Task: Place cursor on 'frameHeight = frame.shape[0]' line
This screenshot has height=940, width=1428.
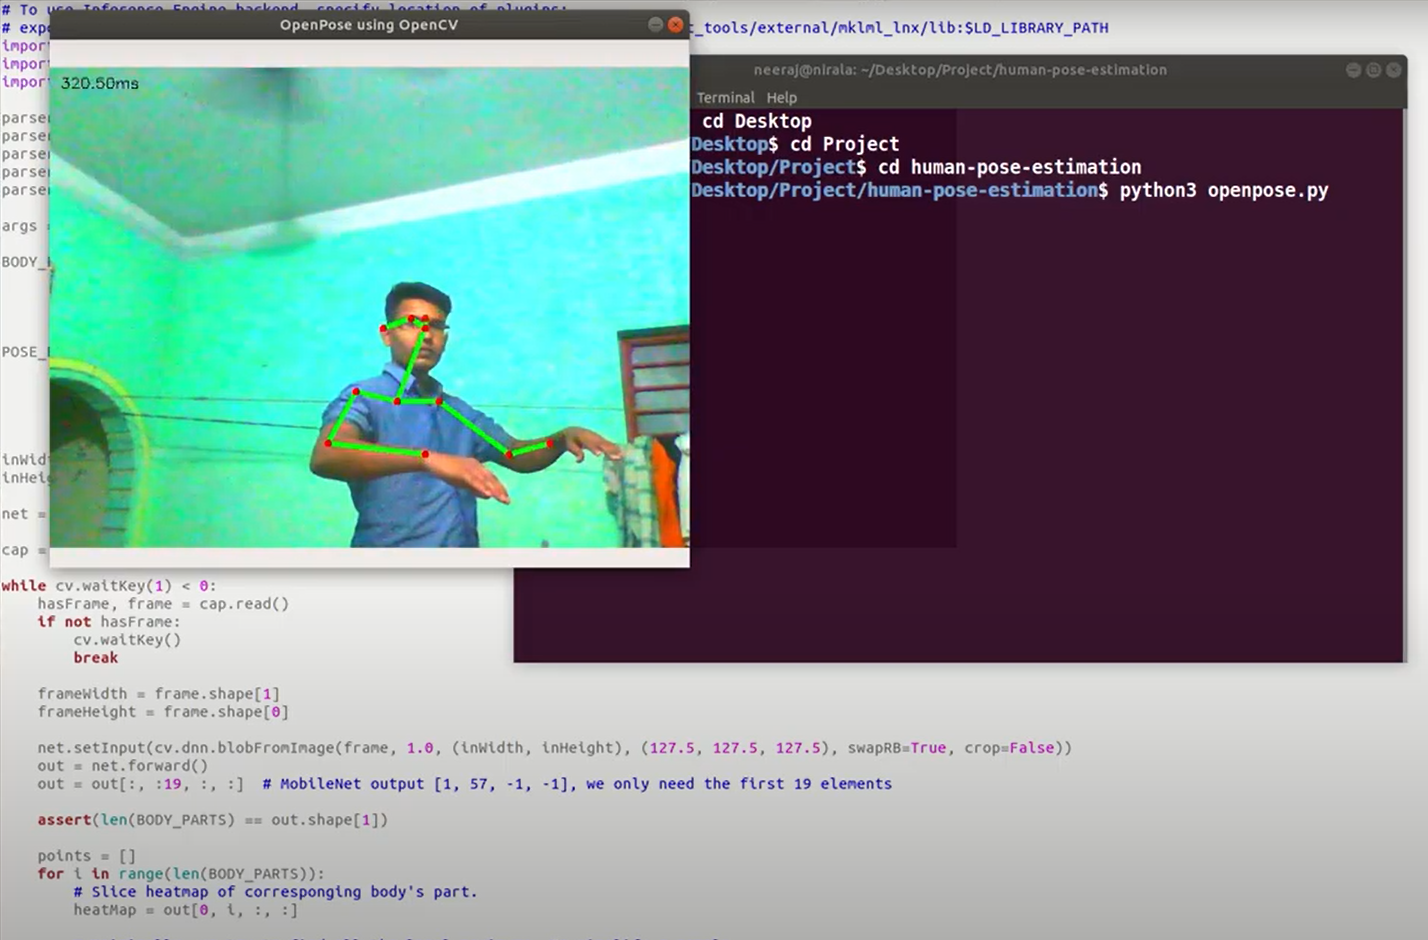Action: 163,712
